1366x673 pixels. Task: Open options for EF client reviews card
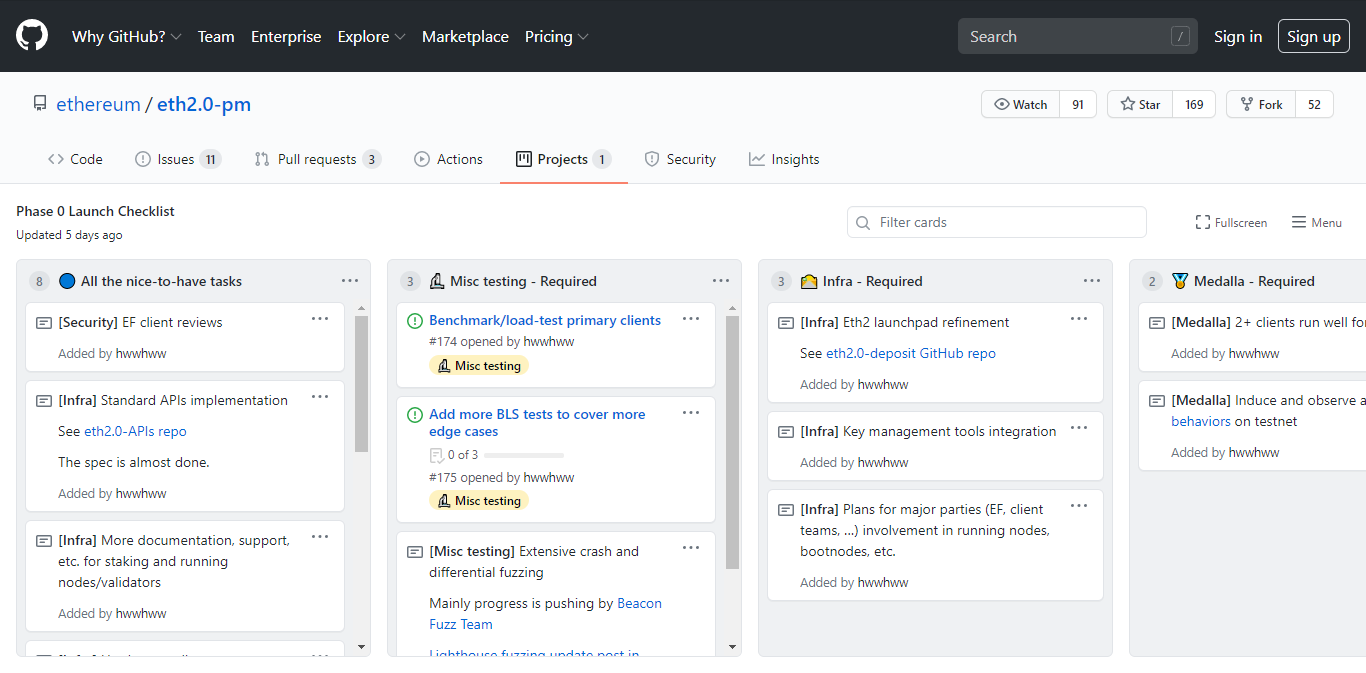point(320,319)
